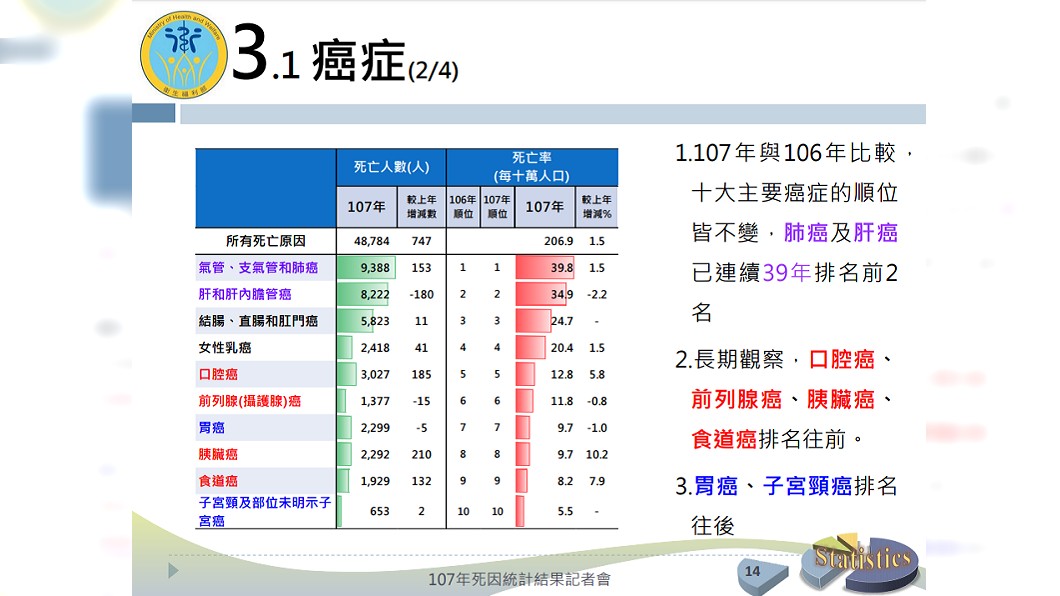This screenshot has width=1060, height=596.
Task: Click the purple 肝癌 text in note 1
Action: pos(875,233)
